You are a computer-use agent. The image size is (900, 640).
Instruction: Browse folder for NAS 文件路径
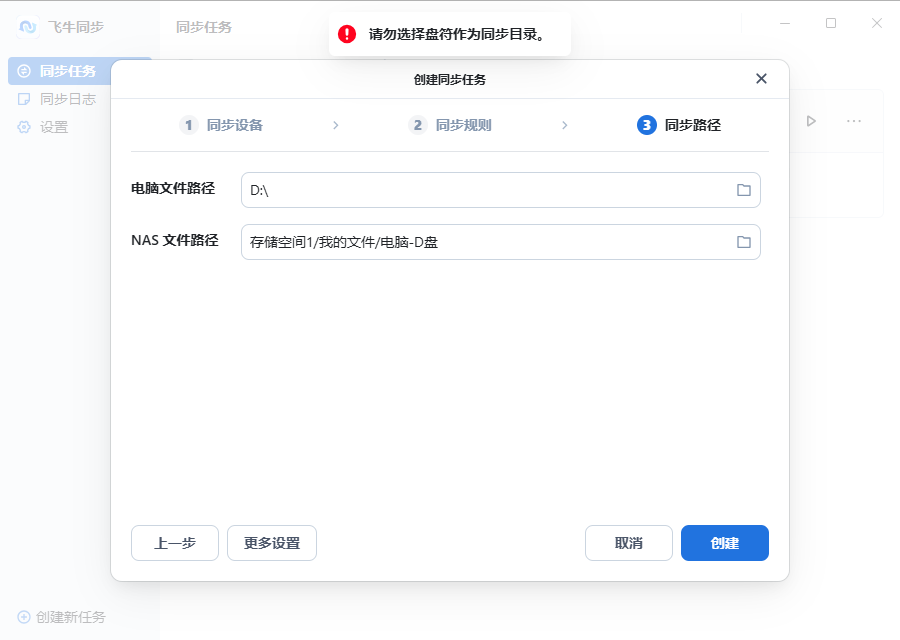(744, 242)
